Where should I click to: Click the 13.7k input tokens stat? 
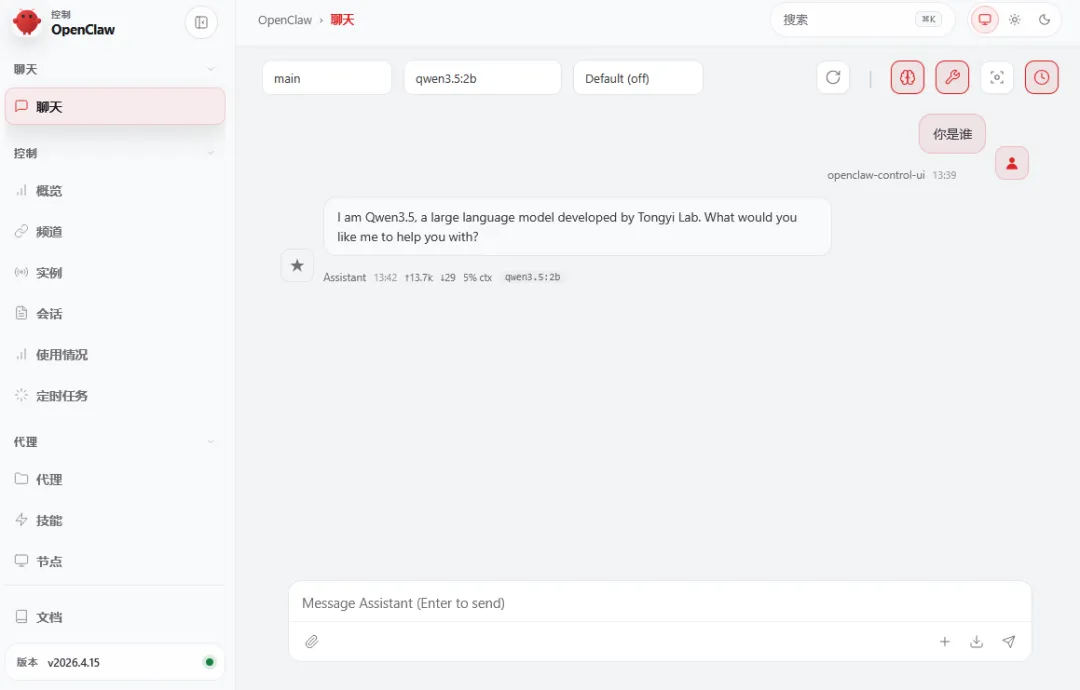click(419, 278)
